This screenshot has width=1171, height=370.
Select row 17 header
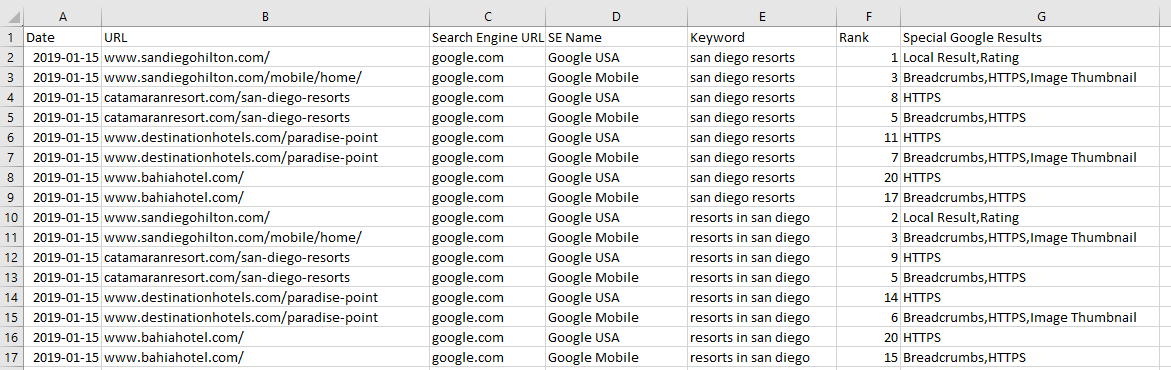pos(12,357)
